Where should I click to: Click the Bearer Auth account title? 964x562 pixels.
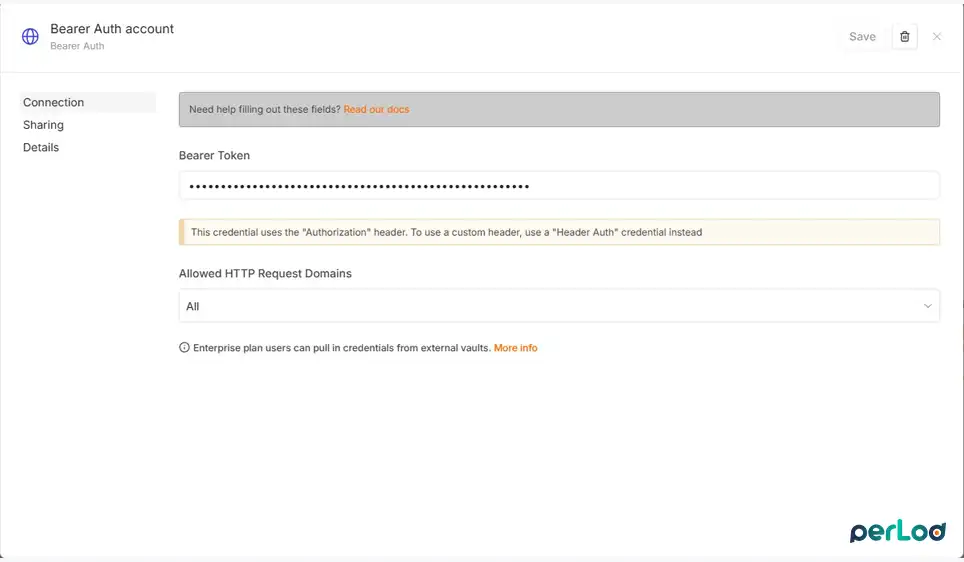coord(112,29)
